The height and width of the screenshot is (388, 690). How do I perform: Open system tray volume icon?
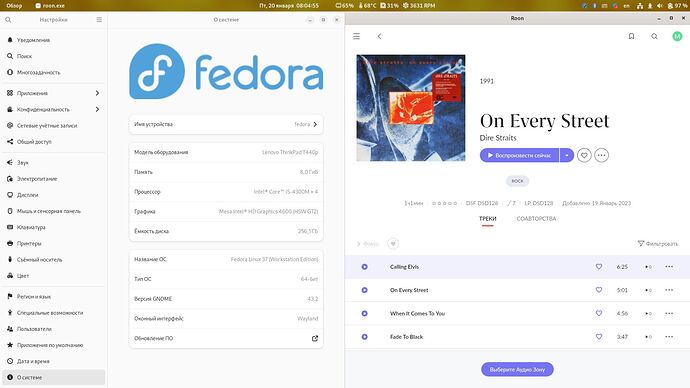pos(660,6)
